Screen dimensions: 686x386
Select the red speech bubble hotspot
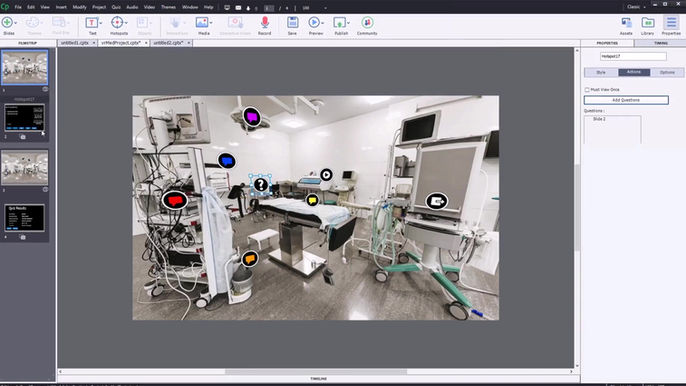[x=175, y=200]
